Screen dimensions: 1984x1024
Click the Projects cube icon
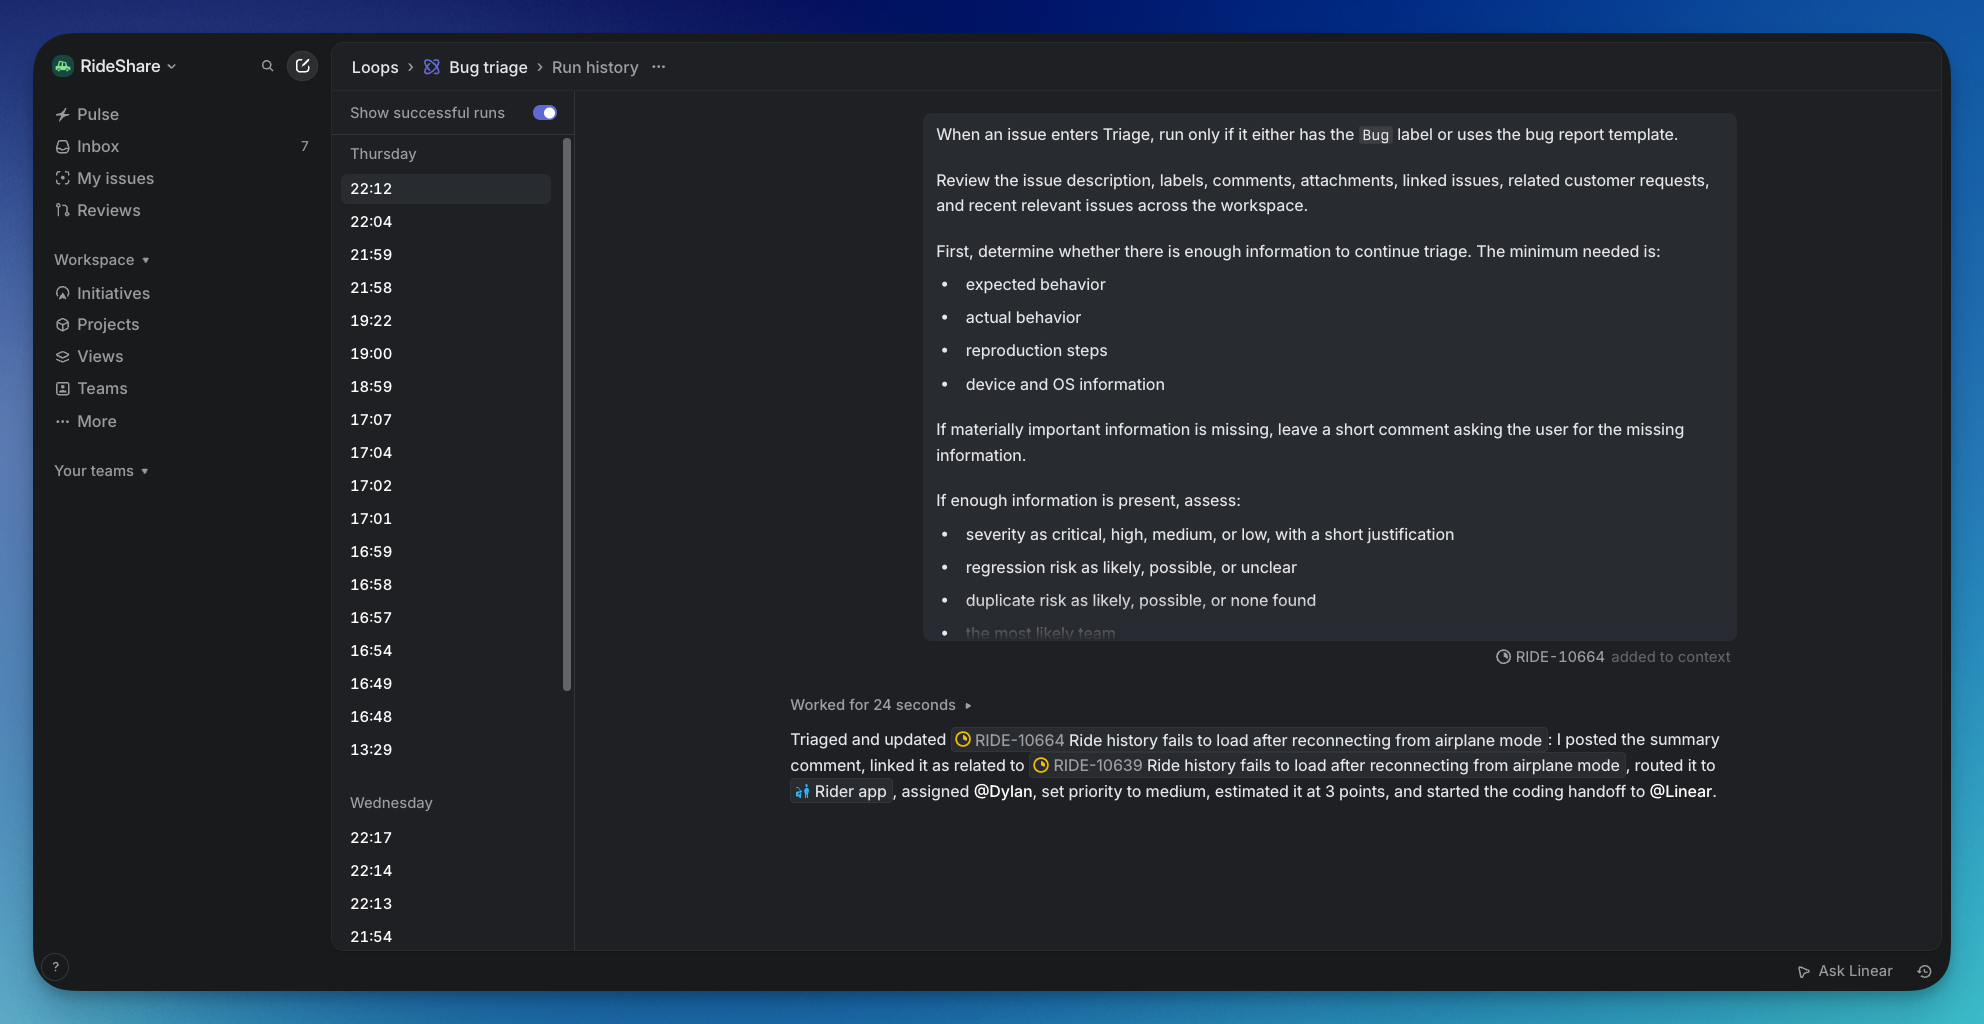point(63,324)
